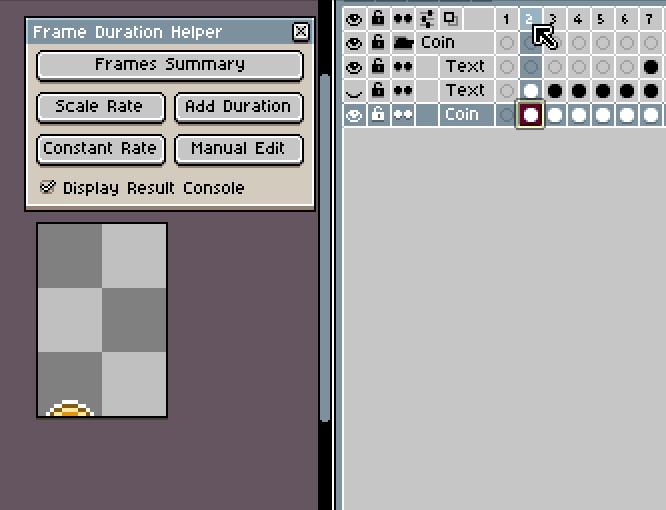Select the highlighted Coin layer name

(462, 115)
